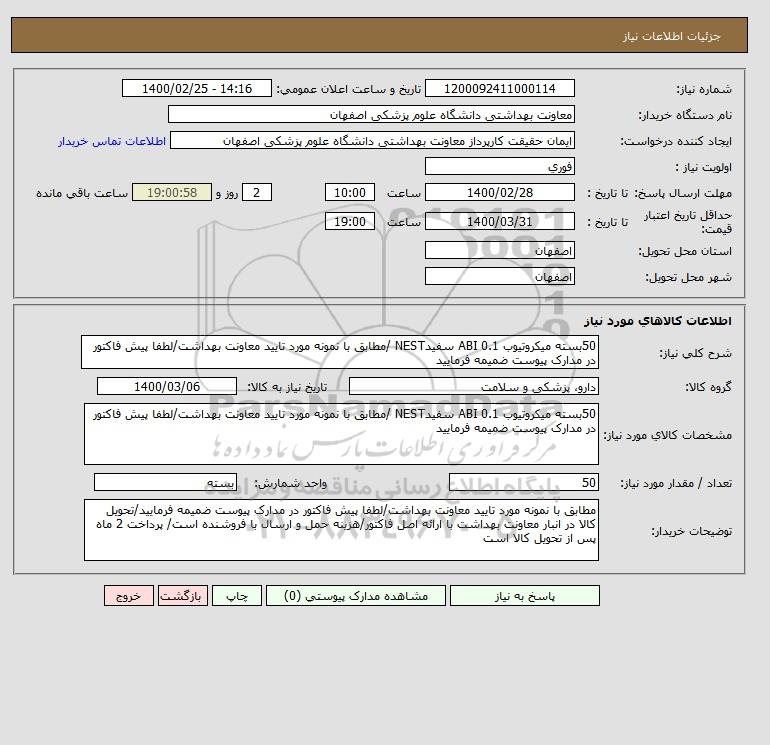Screen dimensions: 770x745
Task: Click the quantity field showing 50
Action: [x=523, y=482]
